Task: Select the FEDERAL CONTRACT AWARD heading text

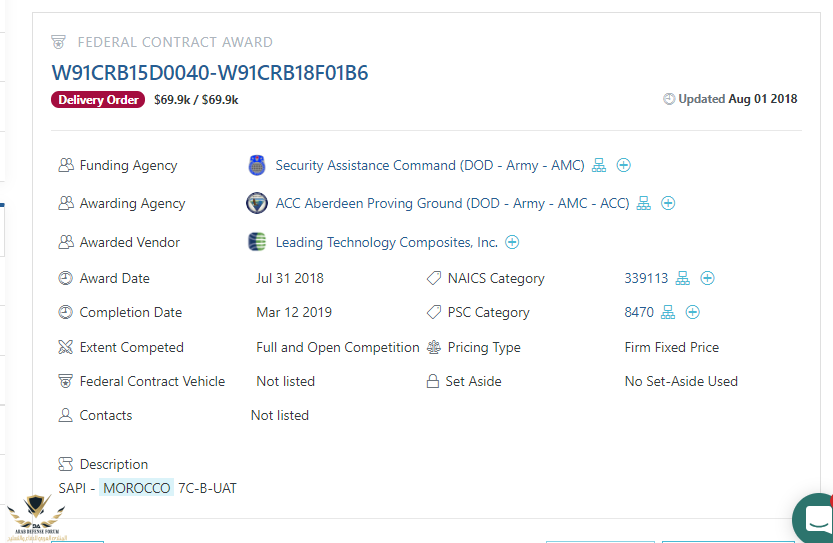Action: (x=175, y=42)
